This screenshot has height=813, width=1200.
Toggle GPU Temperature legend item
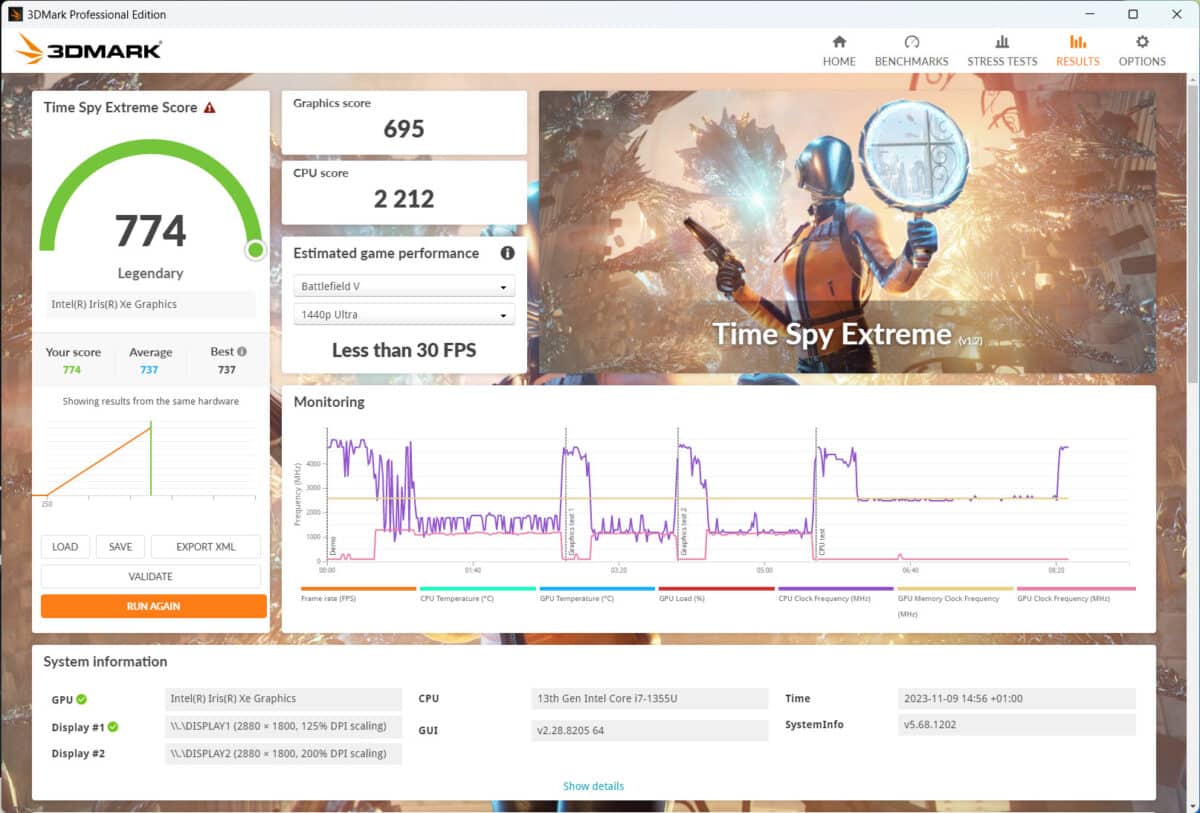click(597, 594)
